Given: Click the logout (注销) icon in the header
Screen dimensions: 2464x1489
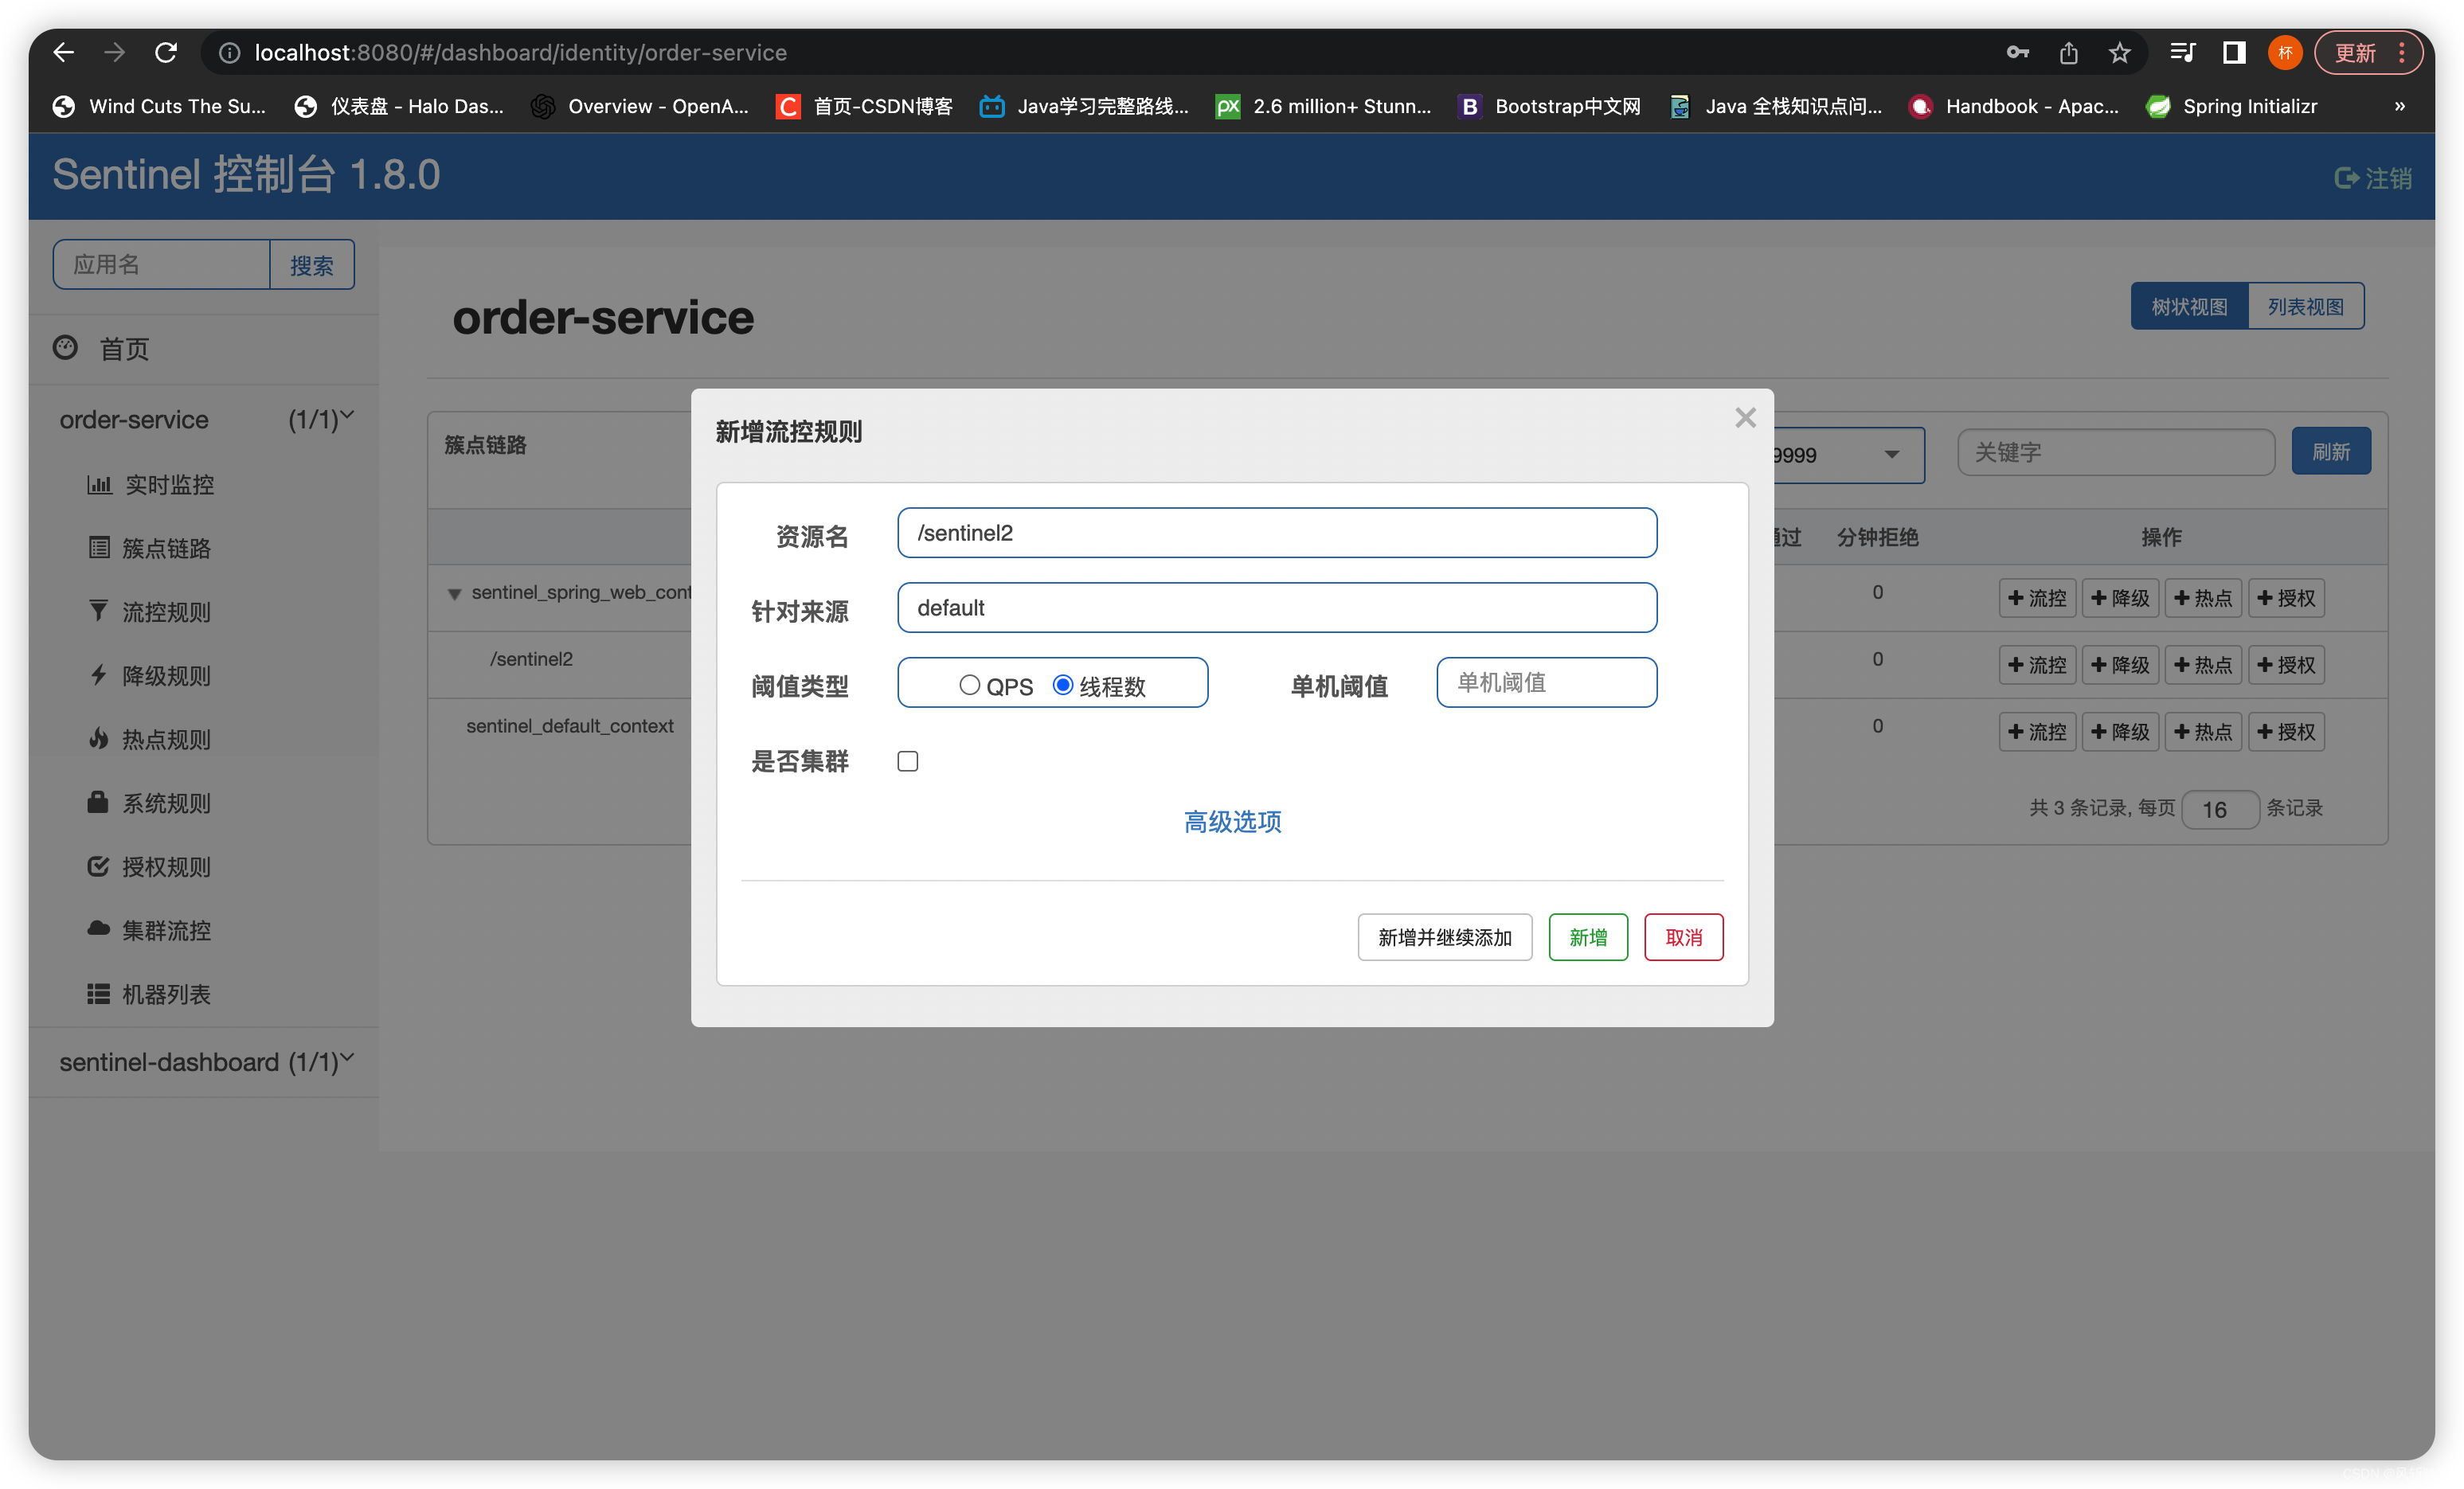Looking at the screenshot, I should (x=2346, y=178).
